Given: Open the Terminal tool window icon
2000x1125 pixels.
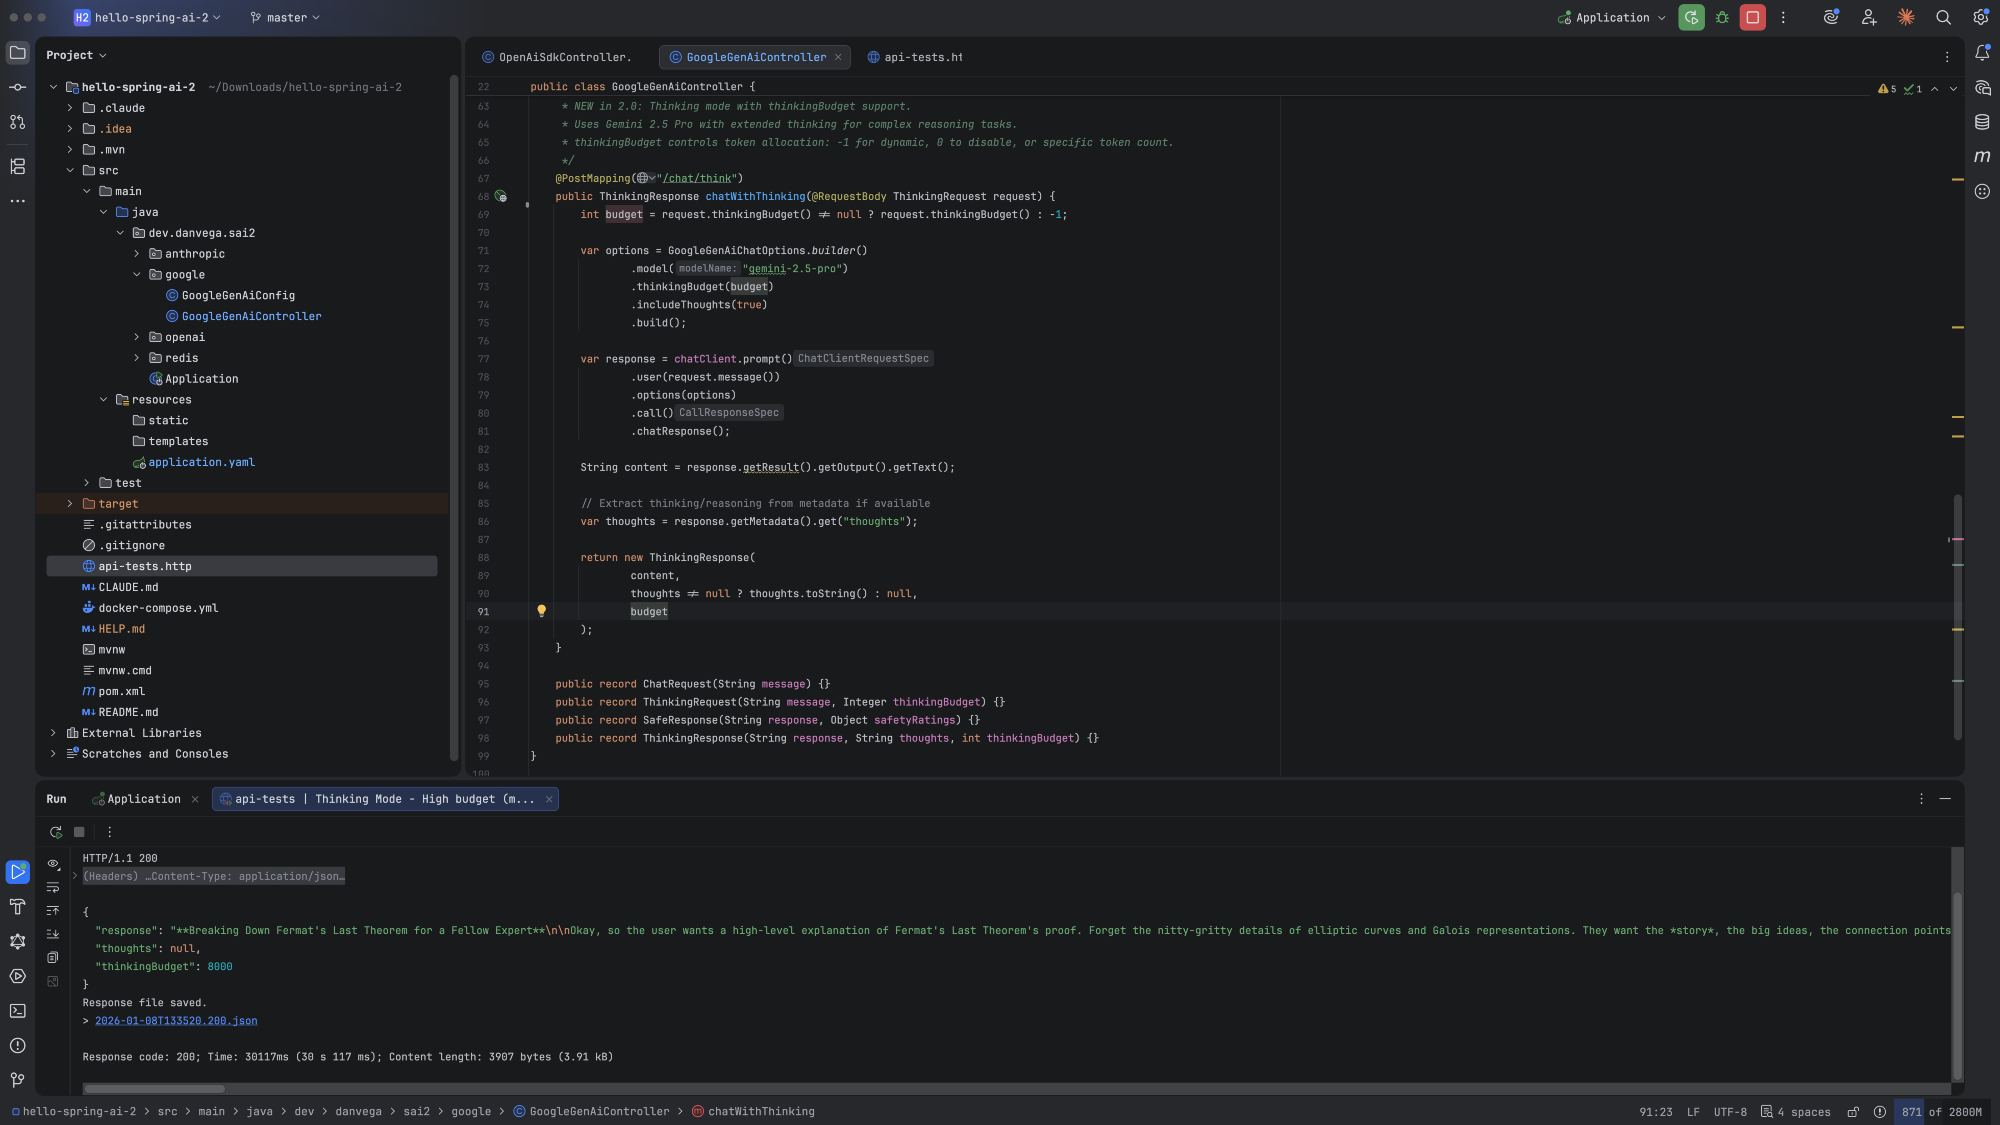Looking at the screenshot, I should click(17, 1011).
